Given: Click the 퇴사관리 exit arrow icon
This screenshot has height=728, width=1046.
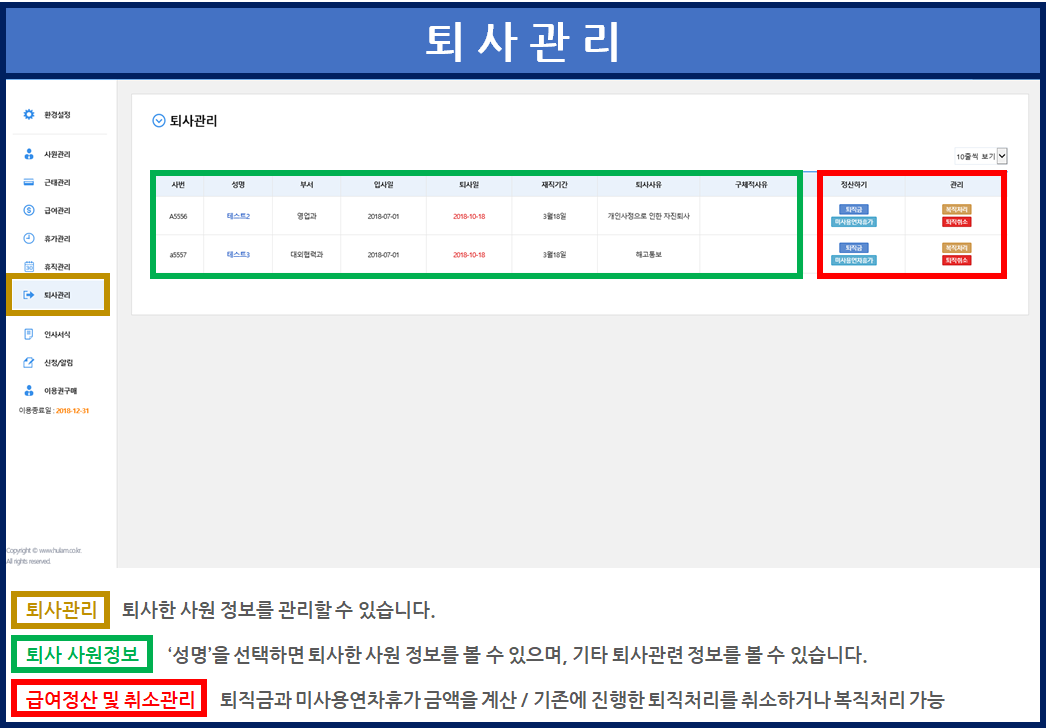Looking at the screenshot, I should pos(29,295).
